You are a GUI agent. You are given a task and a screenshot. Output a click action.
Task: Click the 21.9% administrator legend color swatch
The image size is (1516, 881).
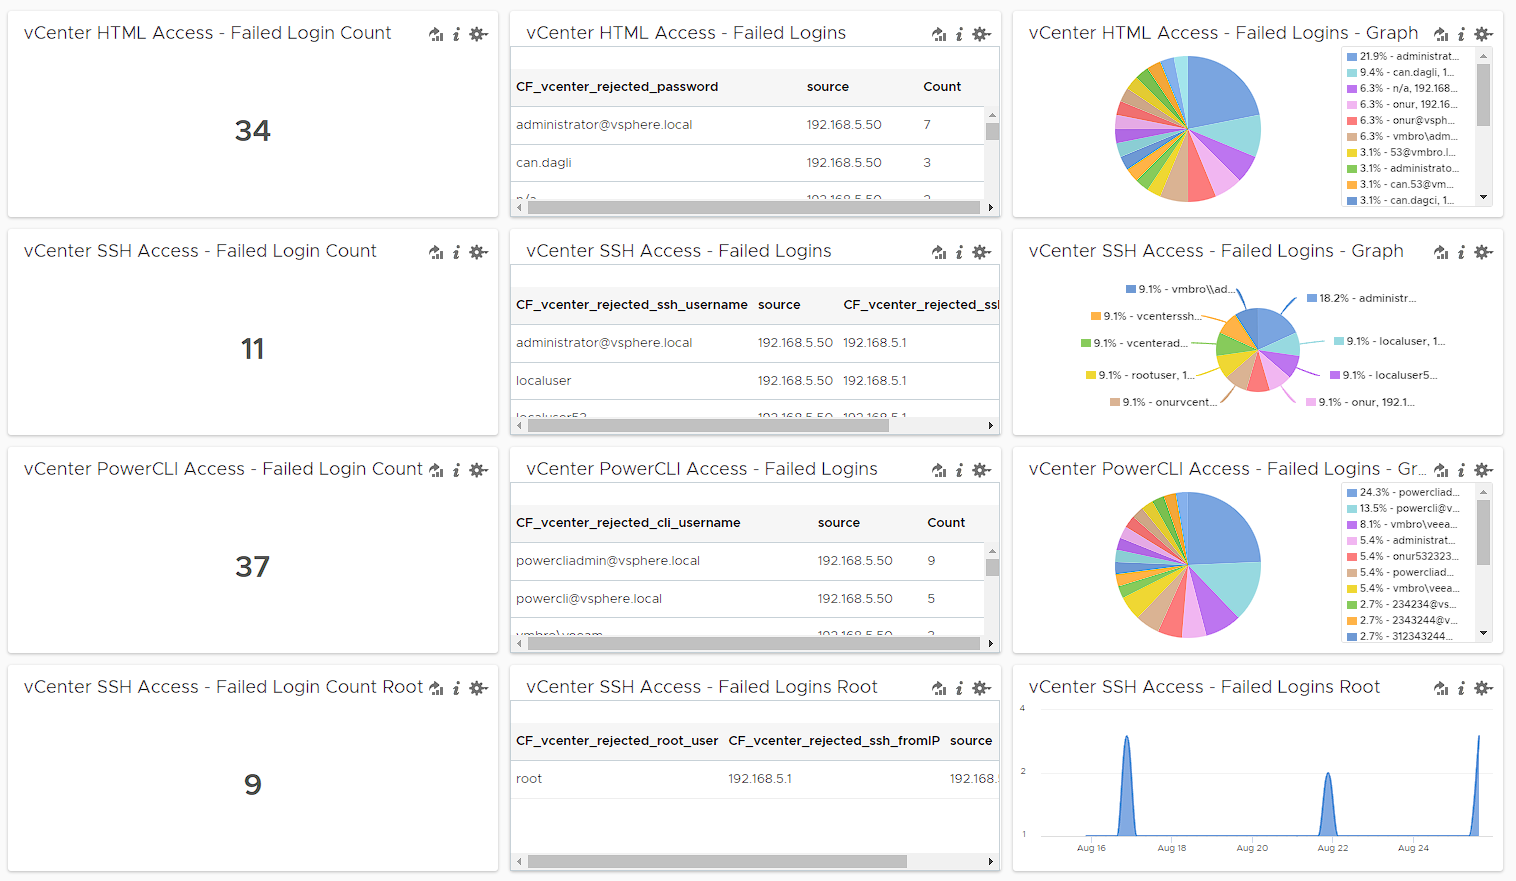click(x=1352, y=57)
